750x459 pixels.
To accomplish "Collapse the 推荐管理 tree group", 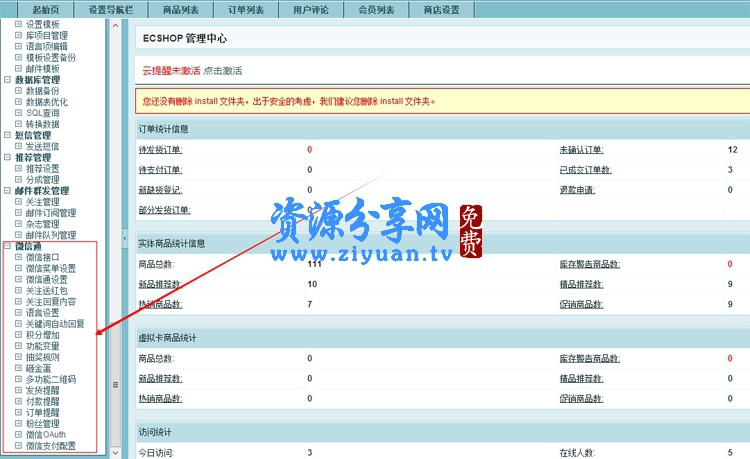I will point(7,157).
